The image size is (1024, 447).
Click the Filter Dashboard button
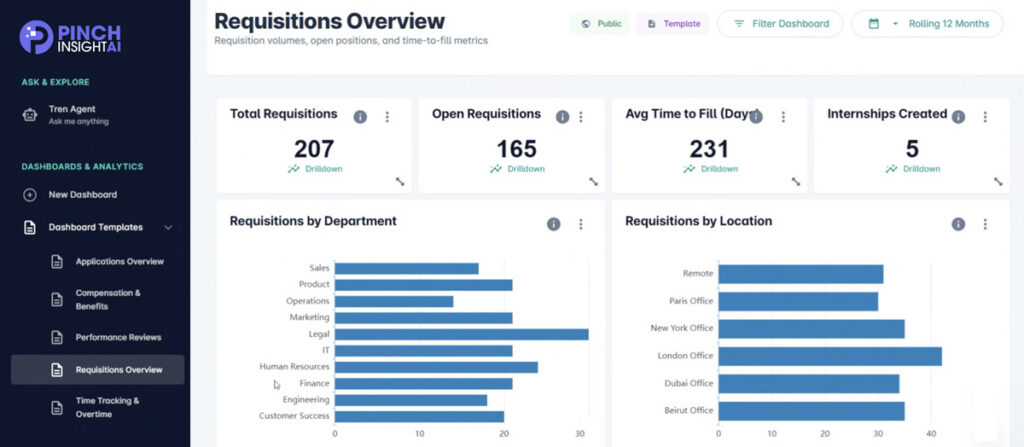(x=779, y=24)
